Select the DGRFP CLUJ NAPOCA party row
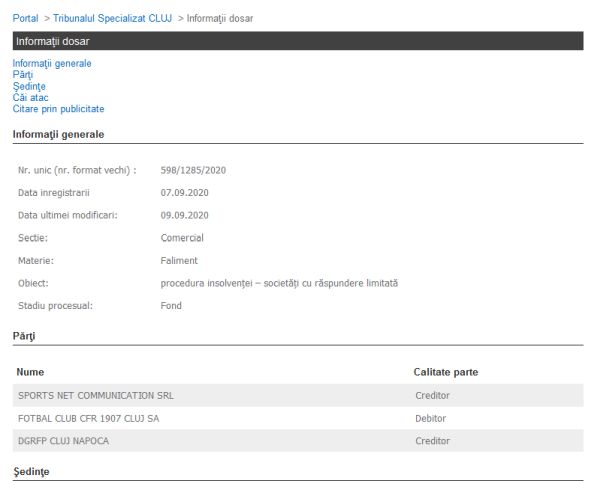 64,441
